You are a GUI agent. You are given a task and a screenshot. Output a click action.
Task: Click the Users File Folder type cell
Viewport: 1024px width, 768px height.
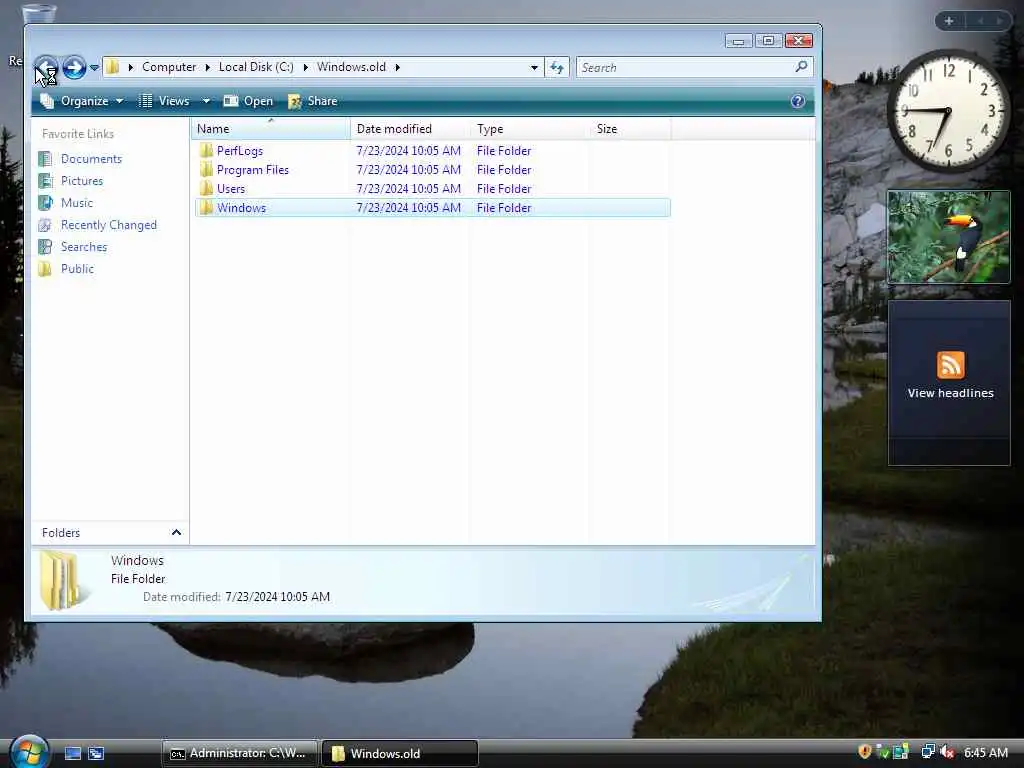[504, 189]
